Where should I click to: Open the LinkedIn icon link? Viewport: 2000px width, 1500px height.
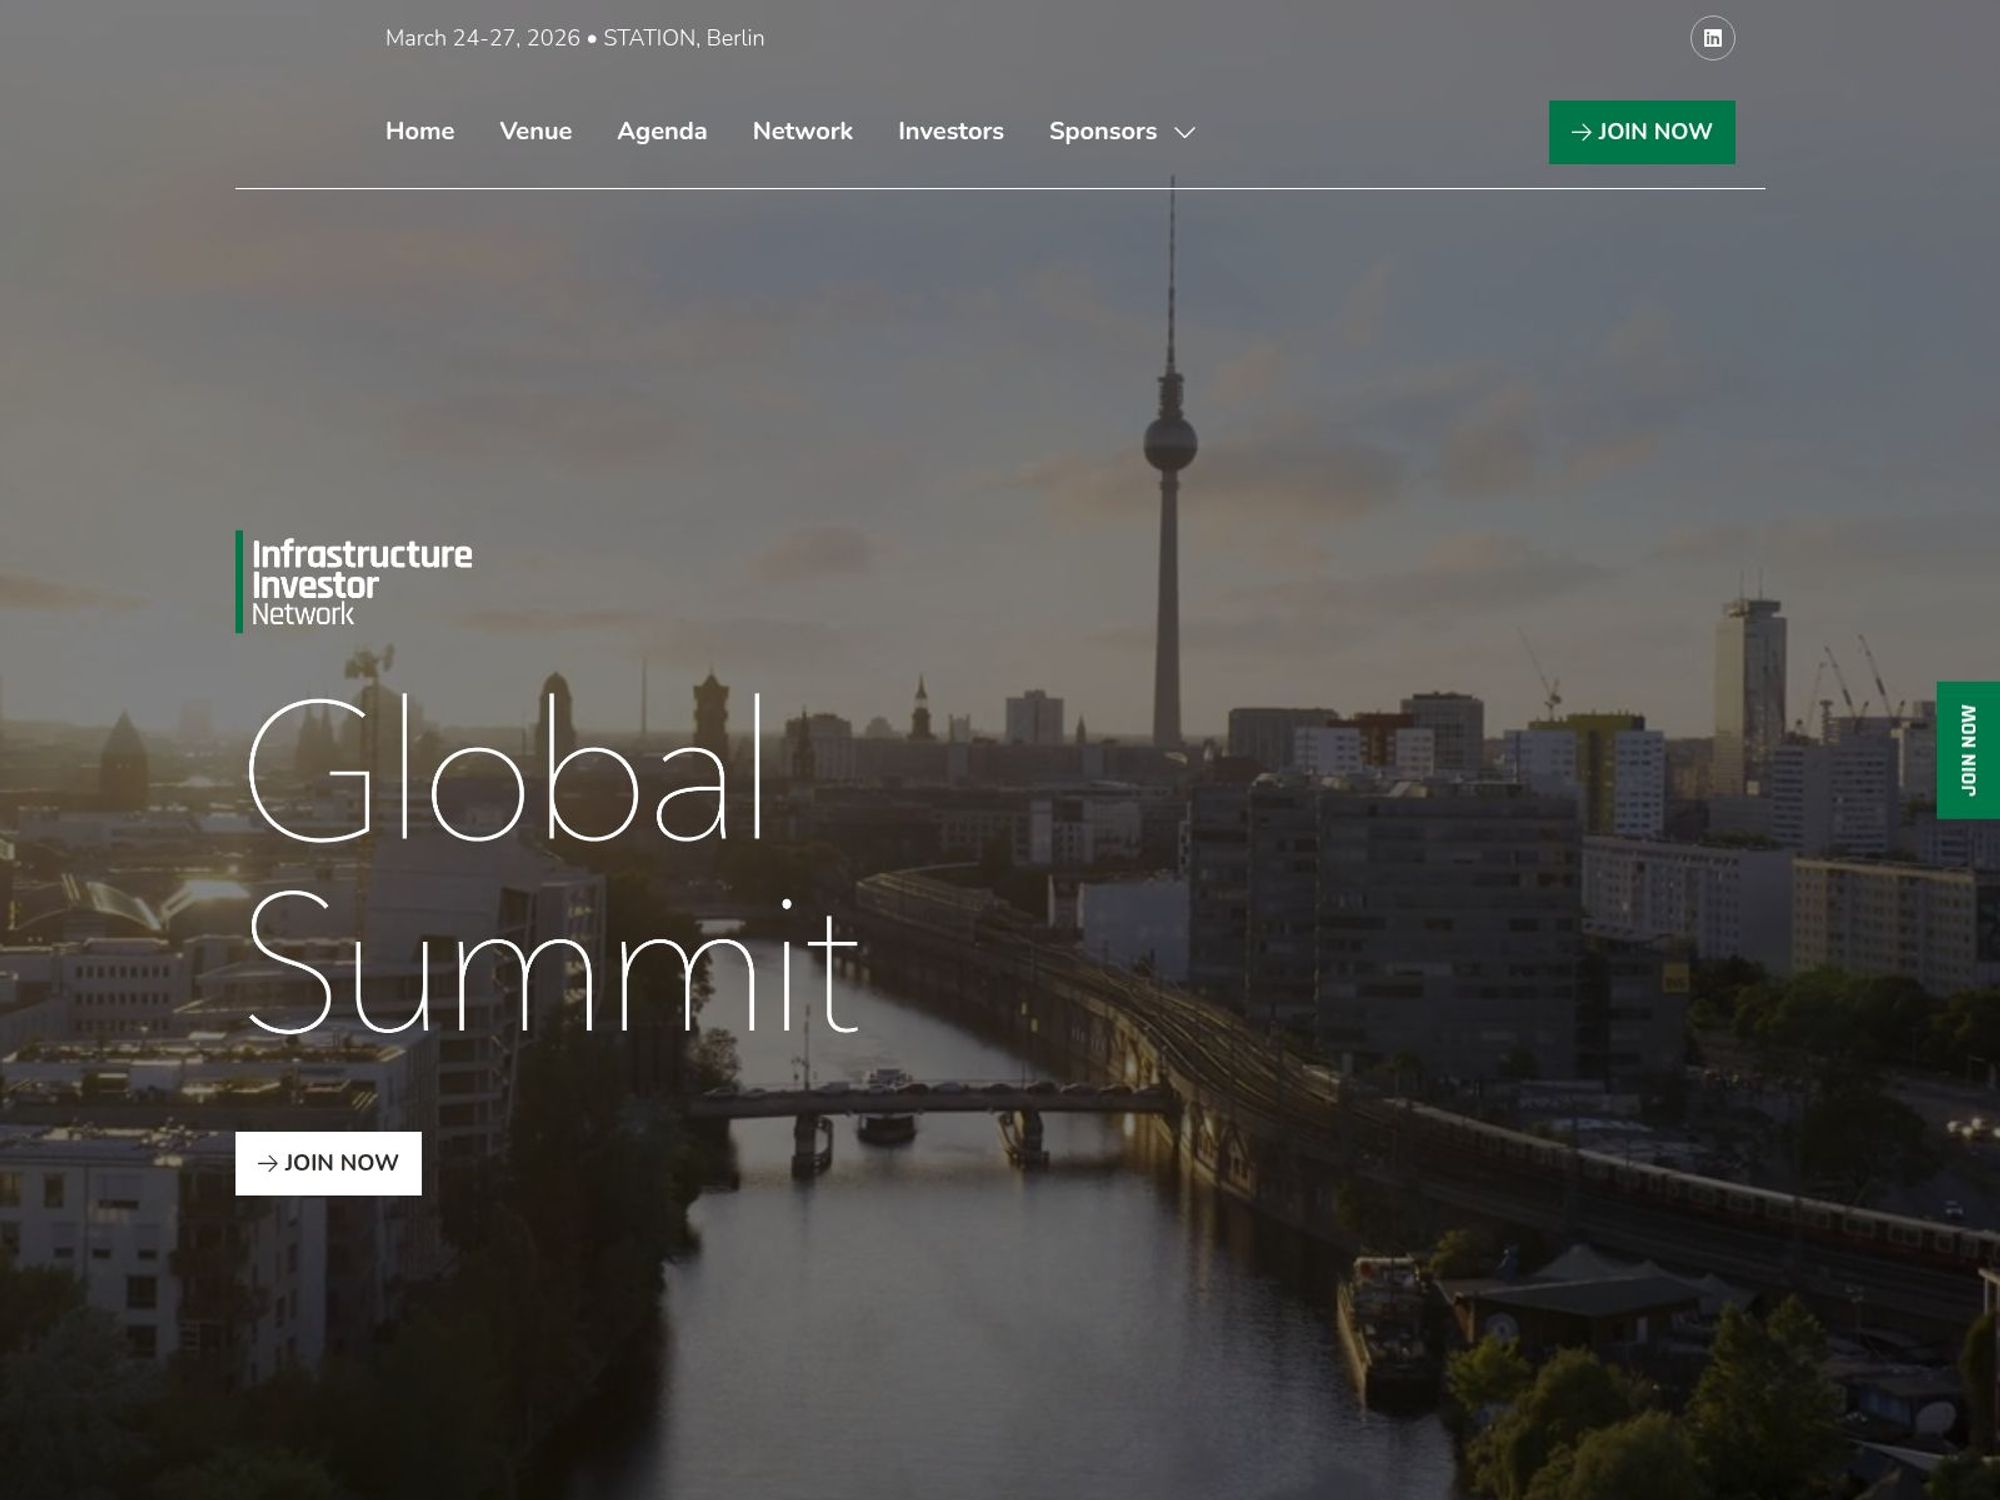(1712, 38)
